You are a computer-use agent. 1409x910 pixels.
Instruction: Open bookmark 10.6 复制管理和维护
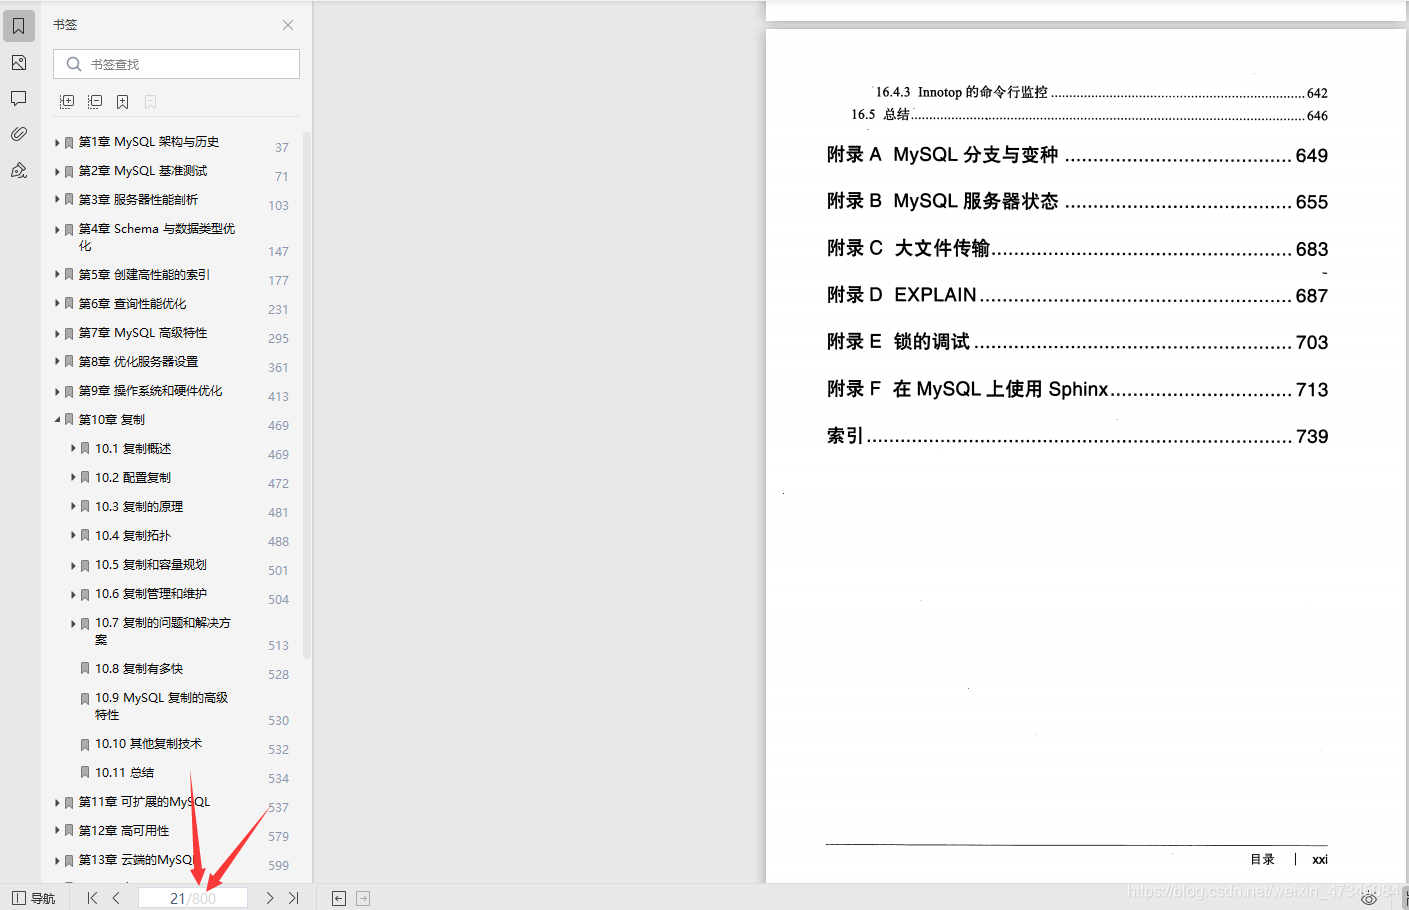point(151,594)
